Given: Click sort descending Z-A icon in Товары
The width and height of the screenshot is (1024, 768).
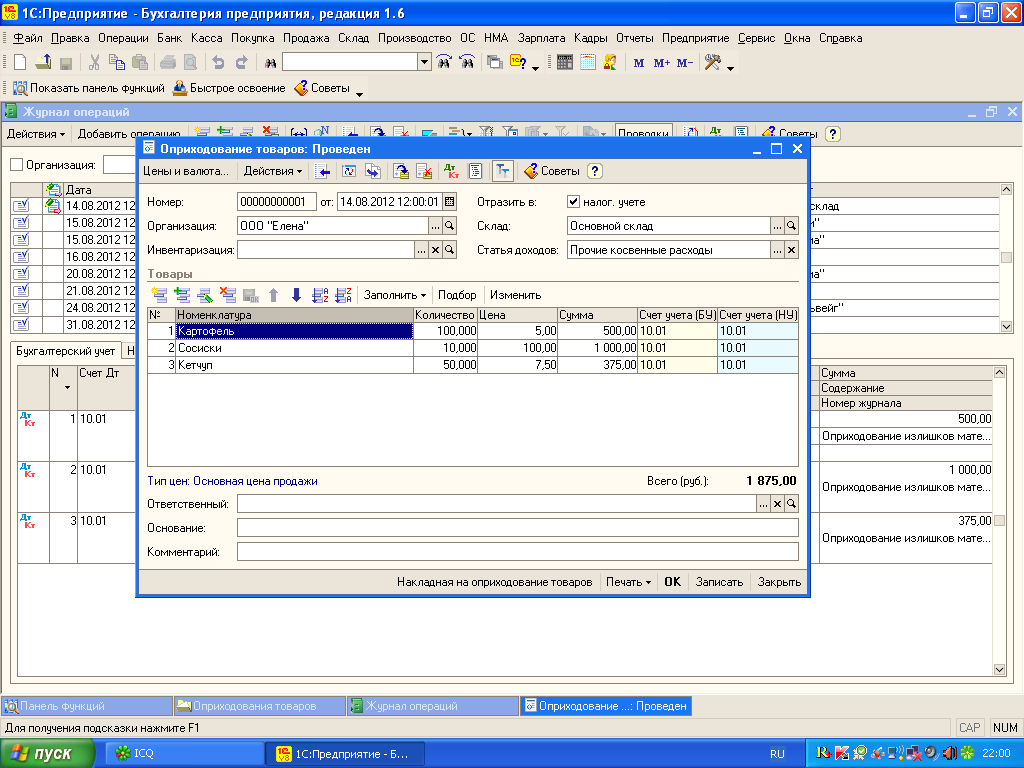Looking at the screenshot, I should tap(344, 295).
